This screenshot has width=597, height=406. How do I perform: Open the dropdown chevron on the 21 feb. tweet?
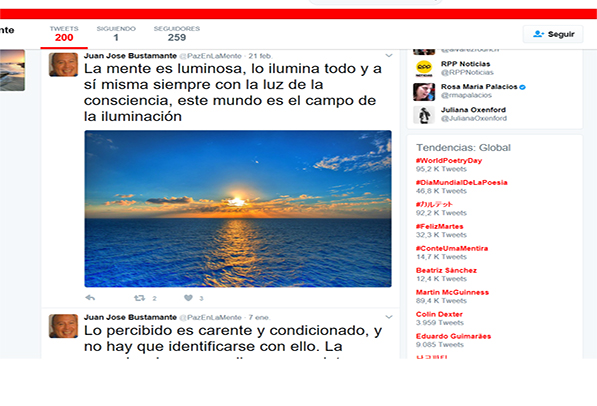[389, 56]
